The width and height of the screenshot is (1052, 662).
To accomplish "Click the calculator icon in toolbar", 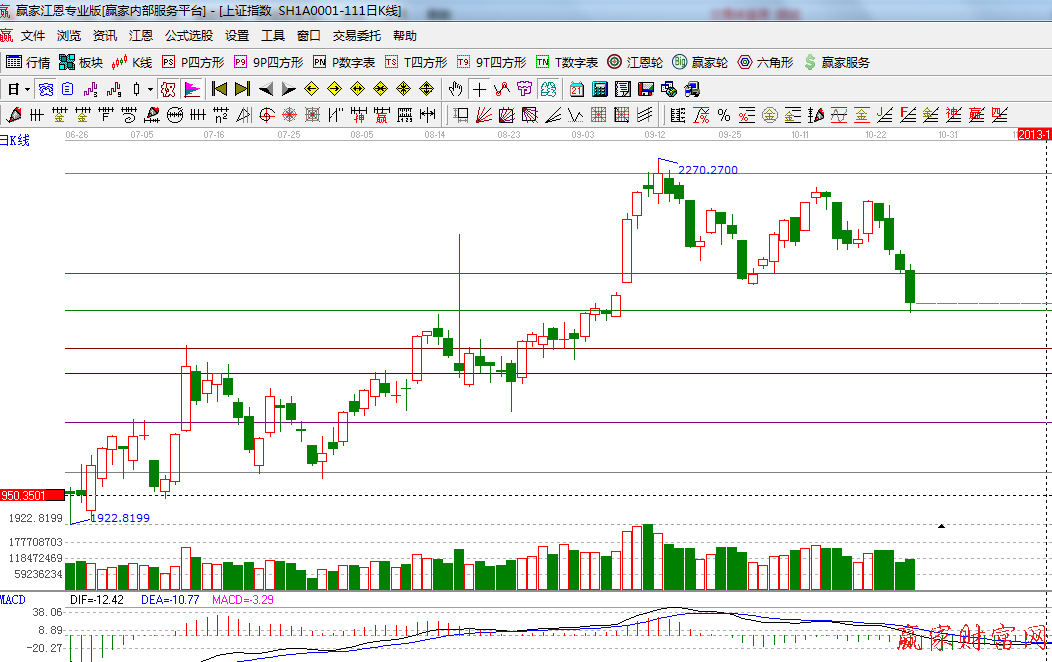I will pyautogui.click(x=600, y=89).
